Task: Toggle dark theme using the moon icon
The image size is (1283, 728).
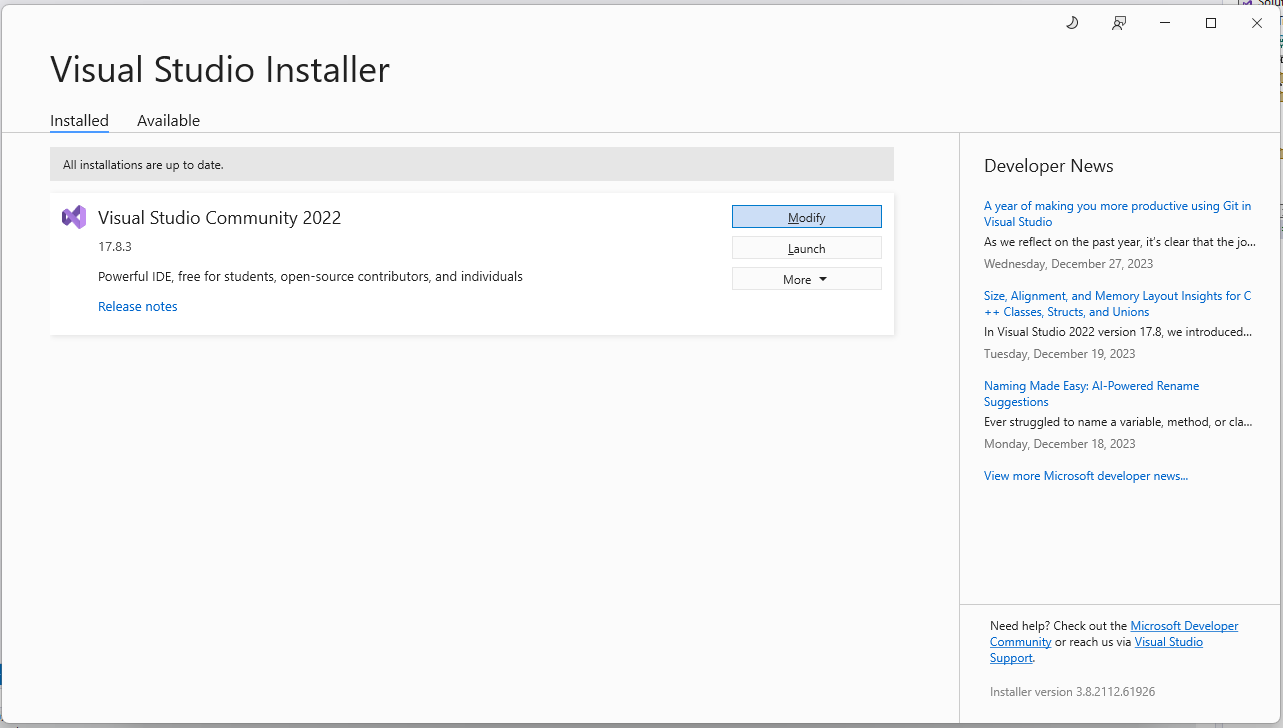Action: tap(1071, 22)
